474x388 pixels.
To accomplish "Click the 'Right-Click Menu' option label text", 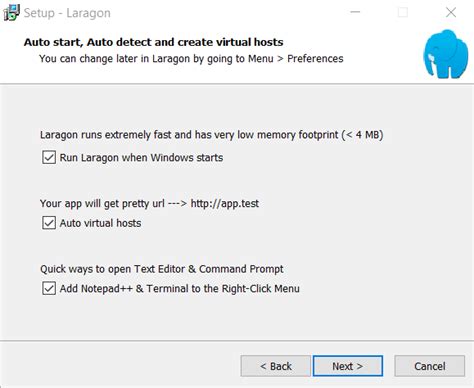I will pos(180,289).
